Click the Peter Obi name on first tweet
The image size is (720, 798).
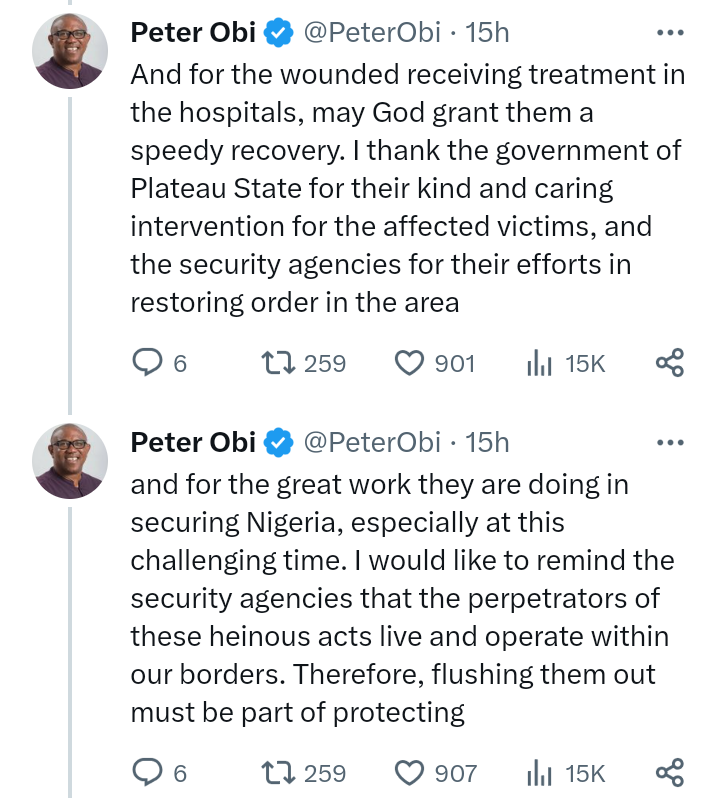coord(193,33)
